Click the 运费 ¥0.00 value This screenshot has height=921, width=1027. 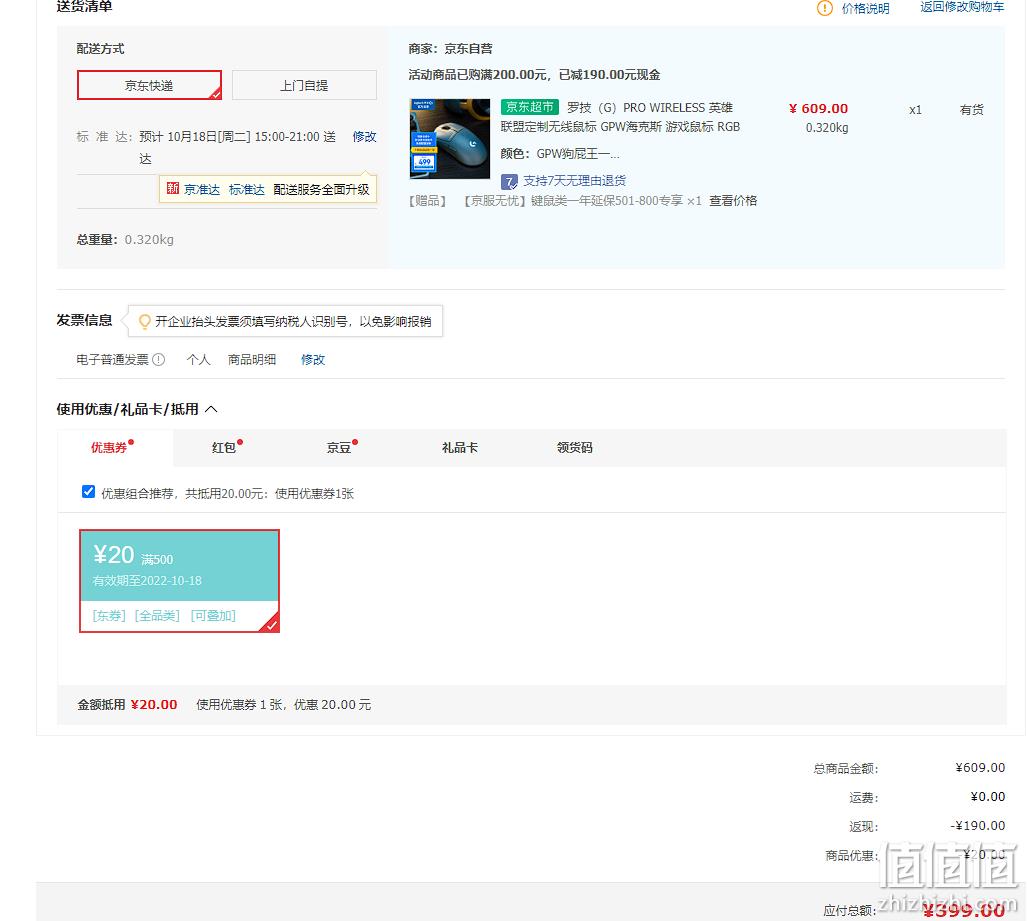(x=988, y=797)
